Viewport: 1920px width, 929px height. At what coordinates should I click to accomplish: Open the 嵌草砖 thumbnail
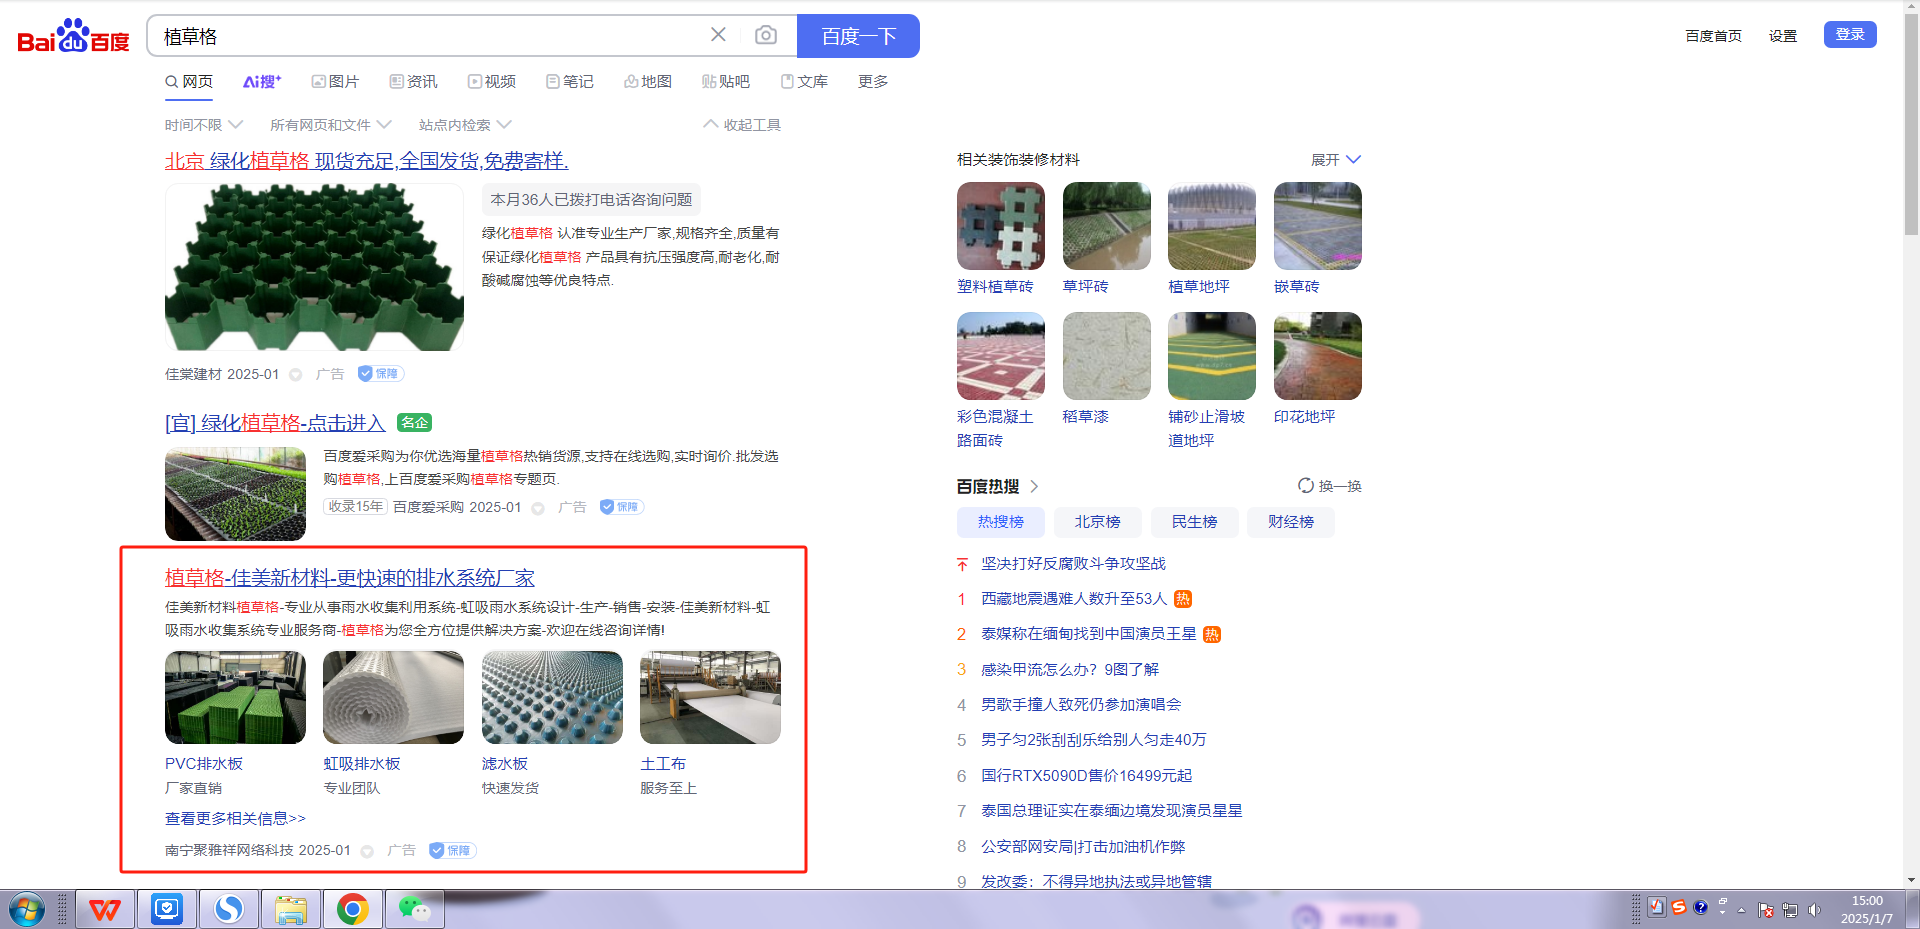[1318, 226]
